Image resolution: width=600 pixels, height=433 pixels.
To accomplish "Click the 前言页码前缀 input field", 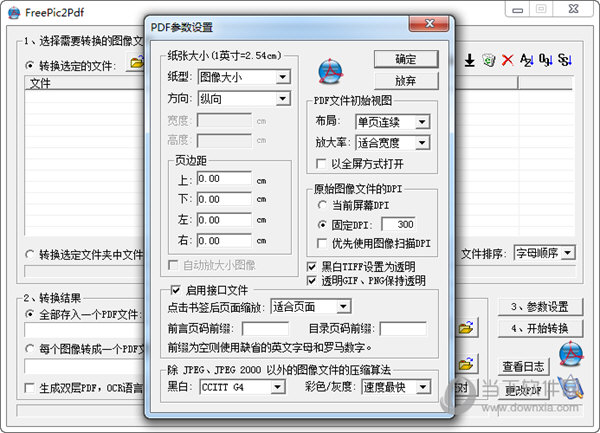I will coord(265,329).
